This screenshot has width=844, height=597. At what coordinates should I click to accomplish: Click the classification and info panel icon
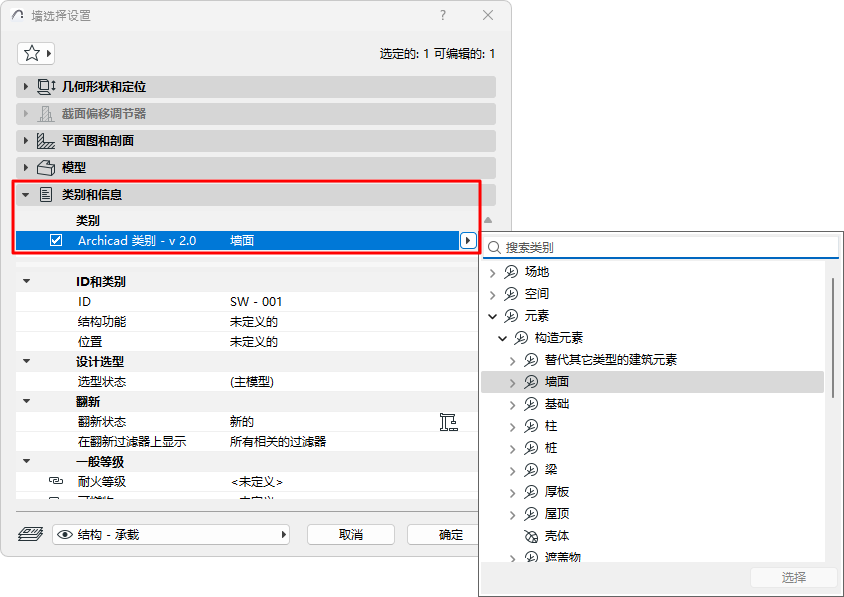tap(46, 194)
